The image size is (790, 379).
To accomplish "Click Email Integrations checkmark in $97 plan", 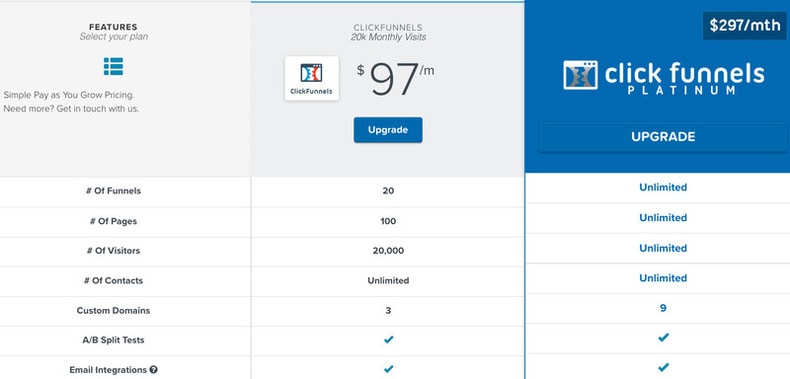I will tap(388, 369).
